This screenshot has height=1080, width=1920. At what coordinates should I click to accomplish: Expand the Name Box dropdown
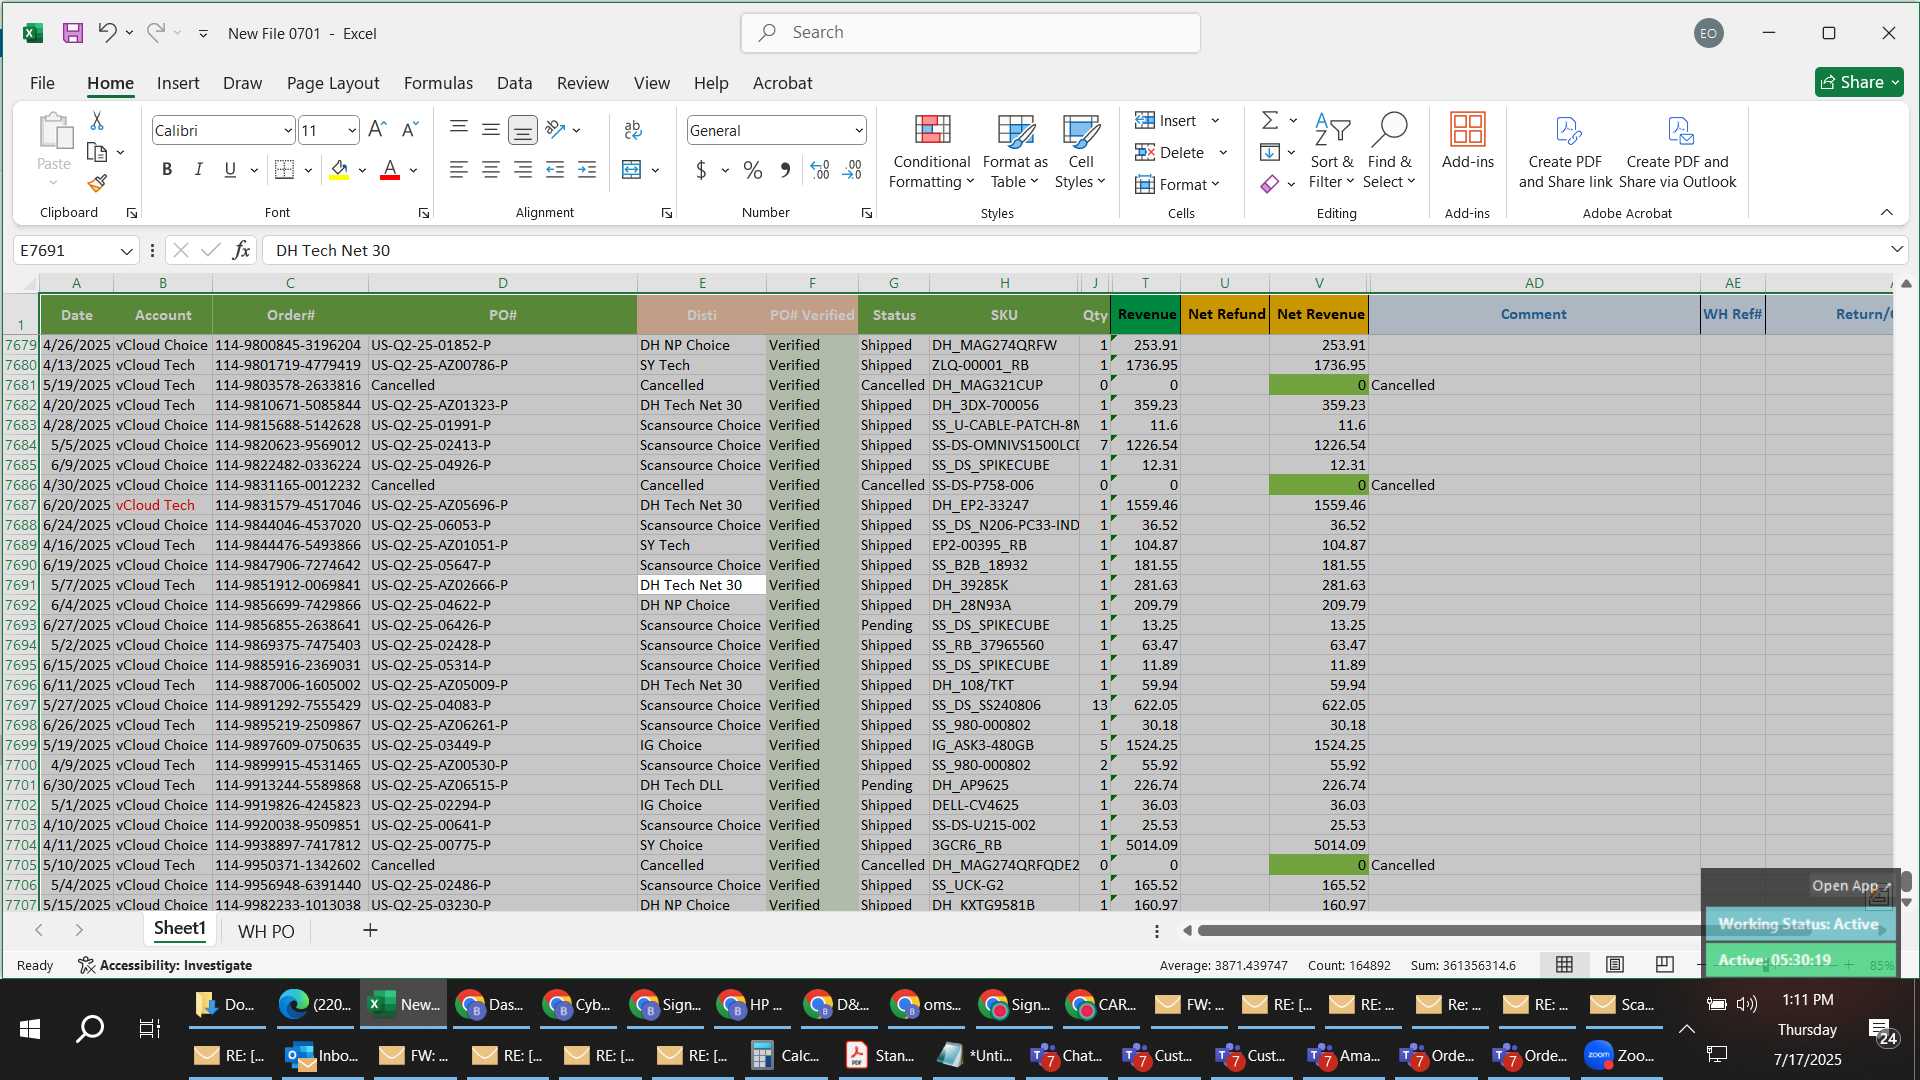click(x=126, y=251)
